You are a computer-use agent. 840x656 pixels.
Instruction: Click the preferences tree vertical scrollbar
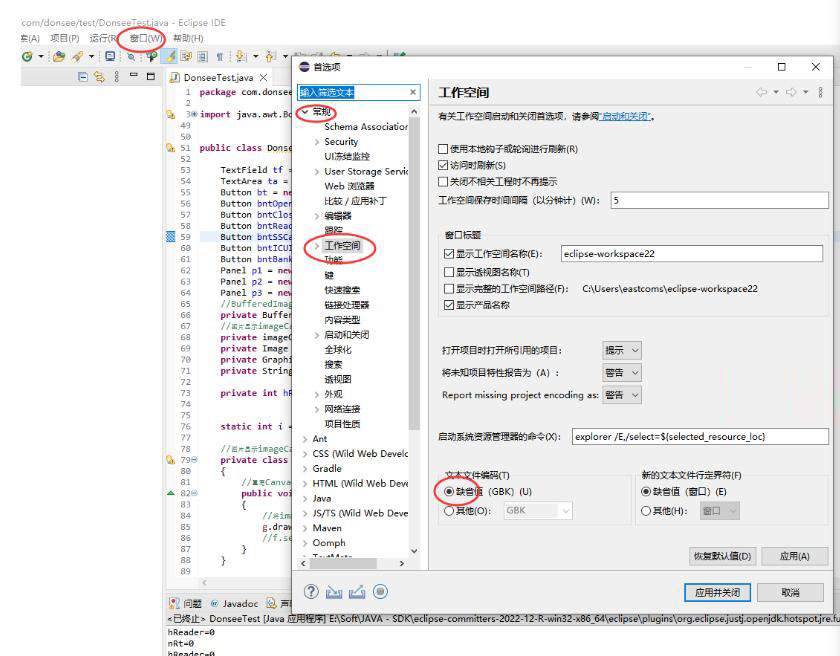[x=414, y=300]
